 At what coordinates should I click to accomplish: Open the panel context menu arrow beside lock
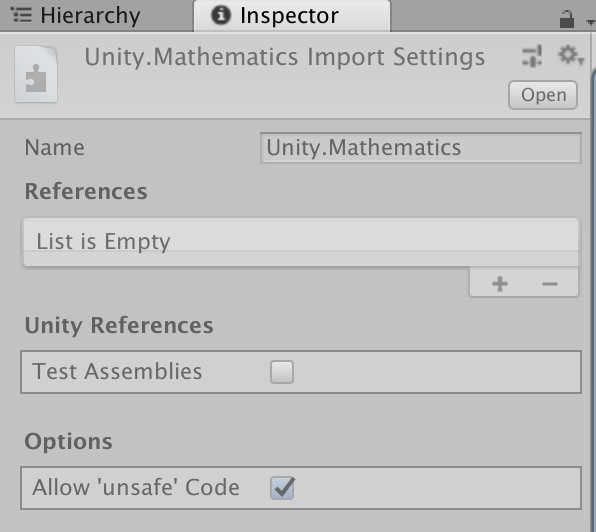pos(590,23)
